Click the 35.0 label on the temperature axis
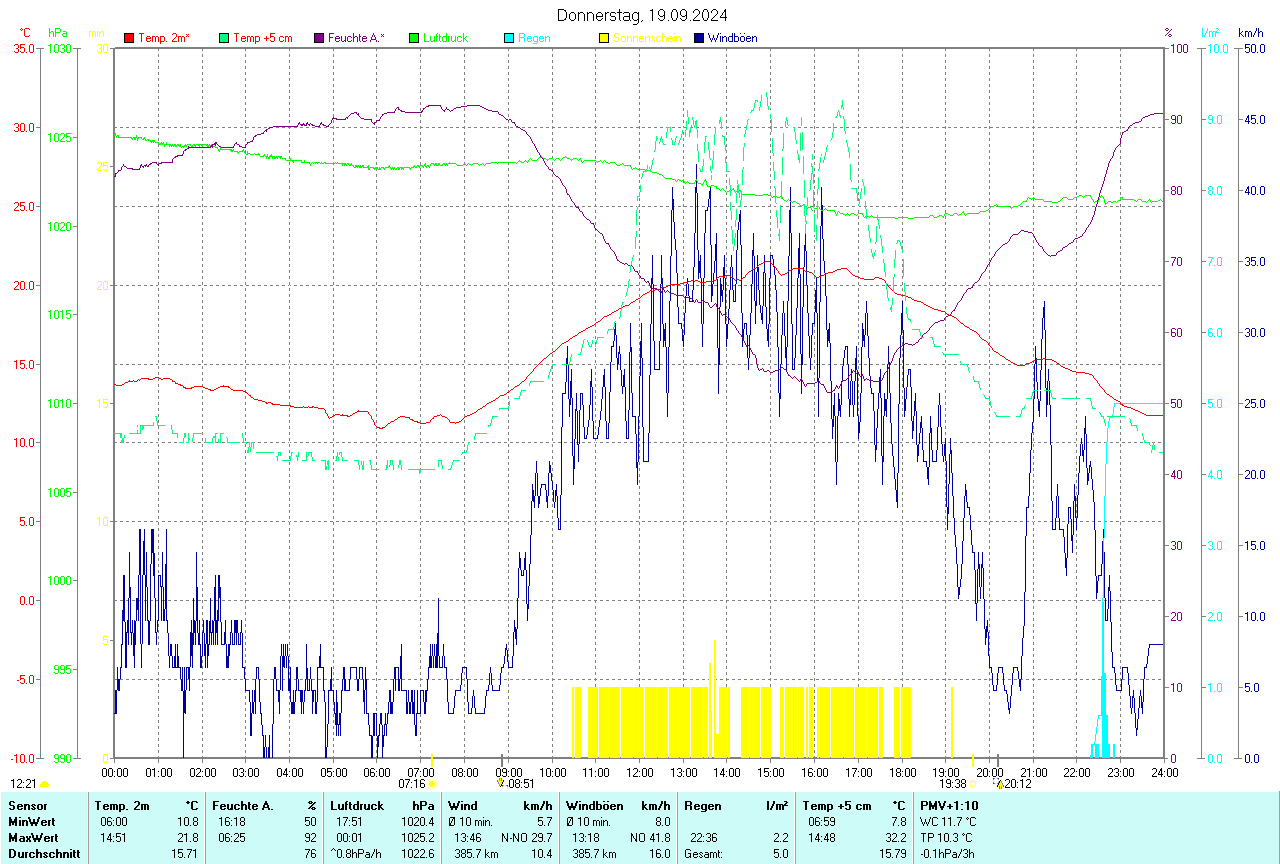 [x=23, y=48]
